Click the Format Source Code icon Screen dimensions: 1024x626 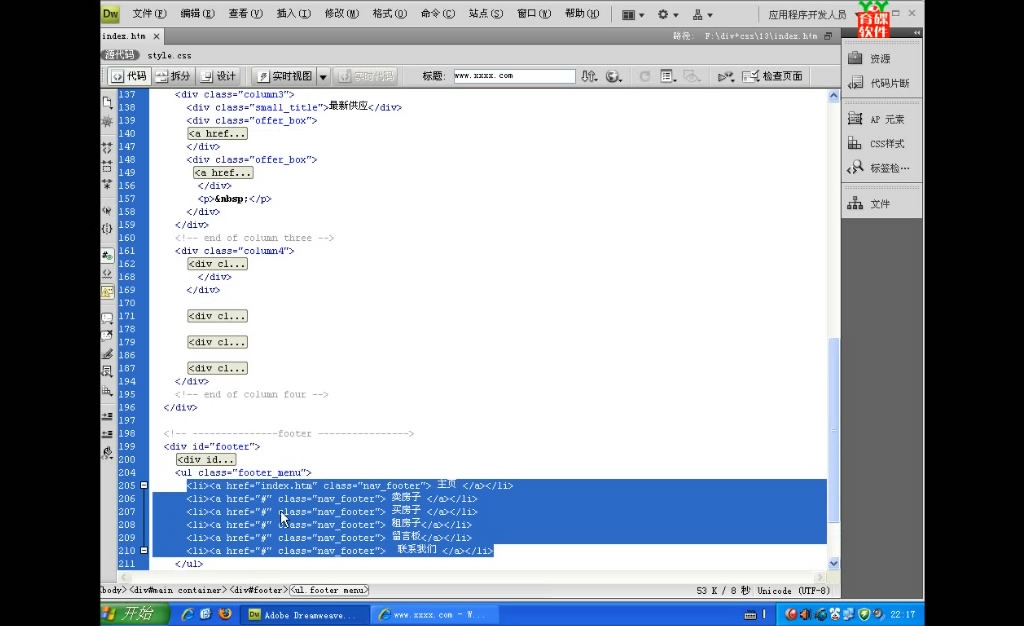tap(107, 452)
